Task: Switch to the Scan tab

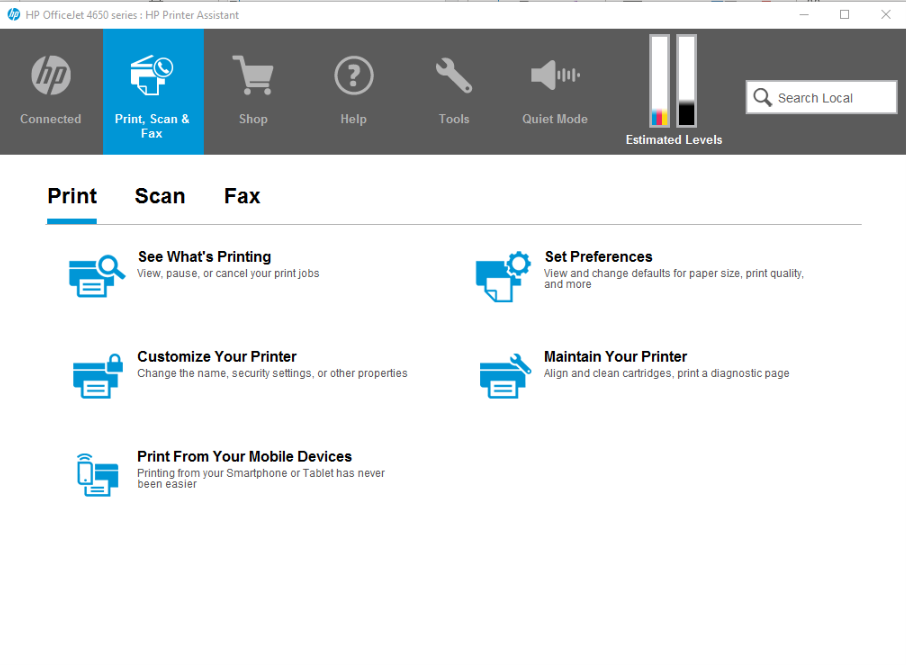Action: click(x=160, y=197)
